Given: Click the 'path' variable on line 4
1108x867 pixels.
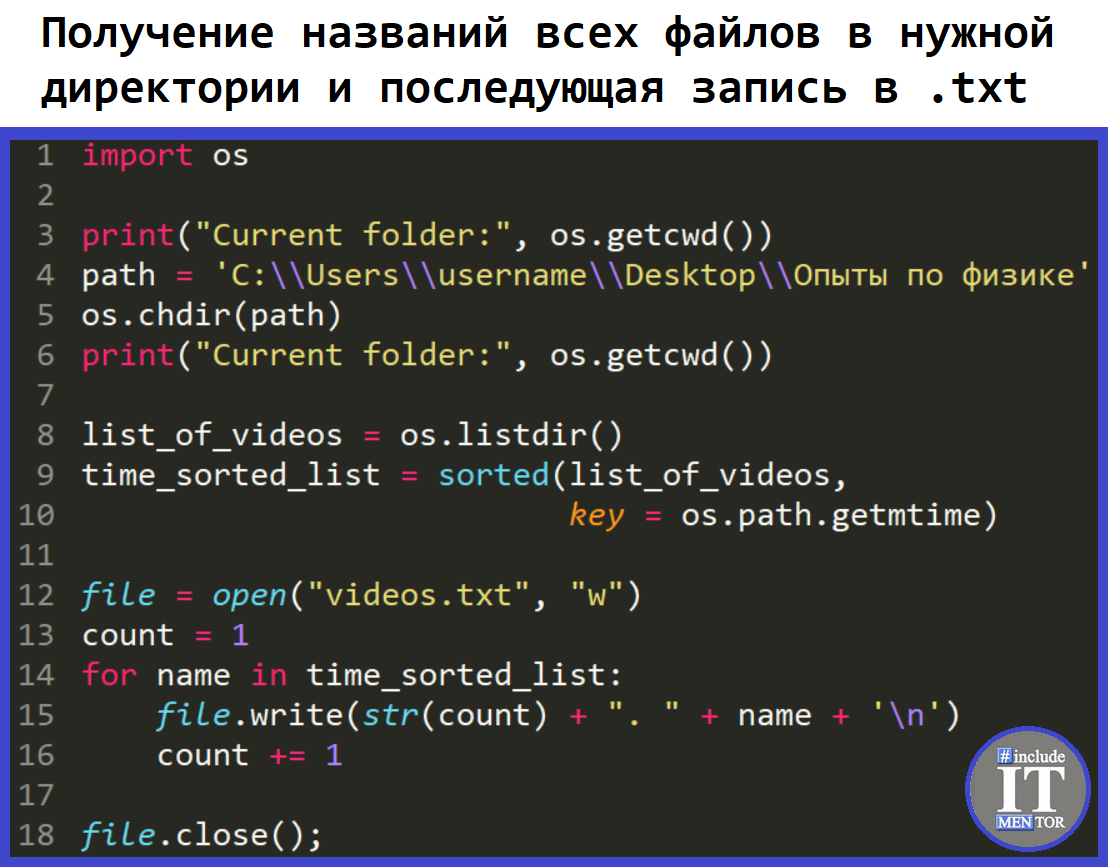Looking at the screenshot, I should click(x=119, y=276).
